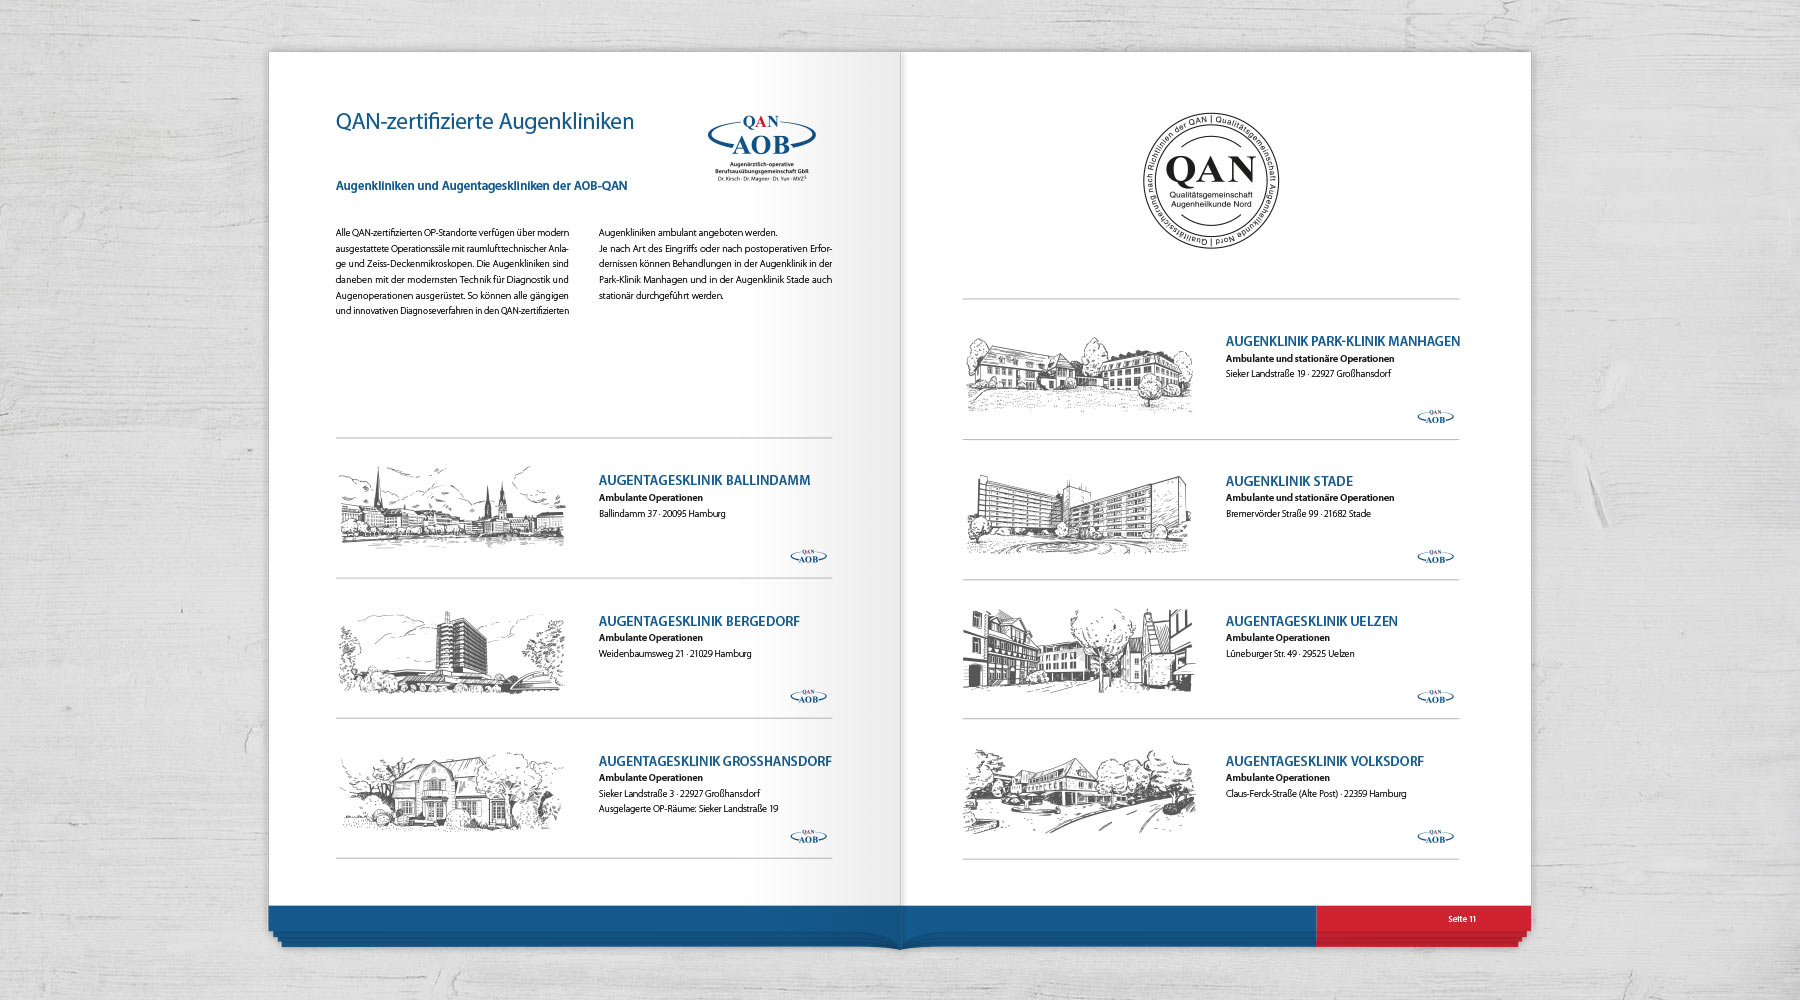Click 'Ambulante Operationen' under Volksdorf
Viewport: 1800px width, 1000px height.
tap(1278, 778)
